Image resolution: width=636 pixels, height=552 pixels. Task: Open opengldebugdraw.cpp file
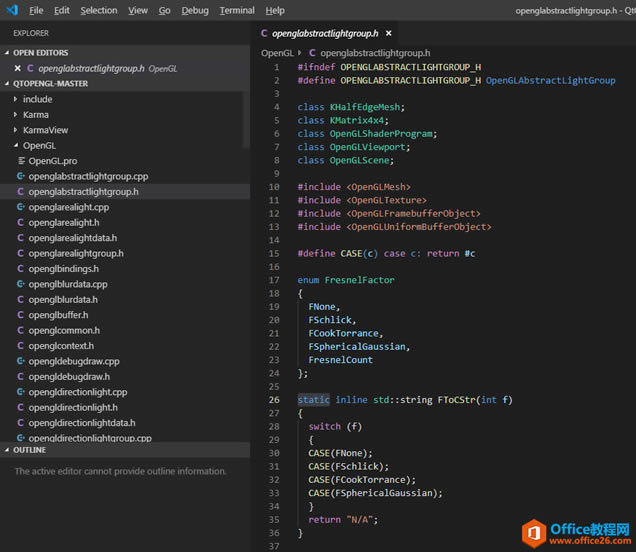click(x=125, y=361)
